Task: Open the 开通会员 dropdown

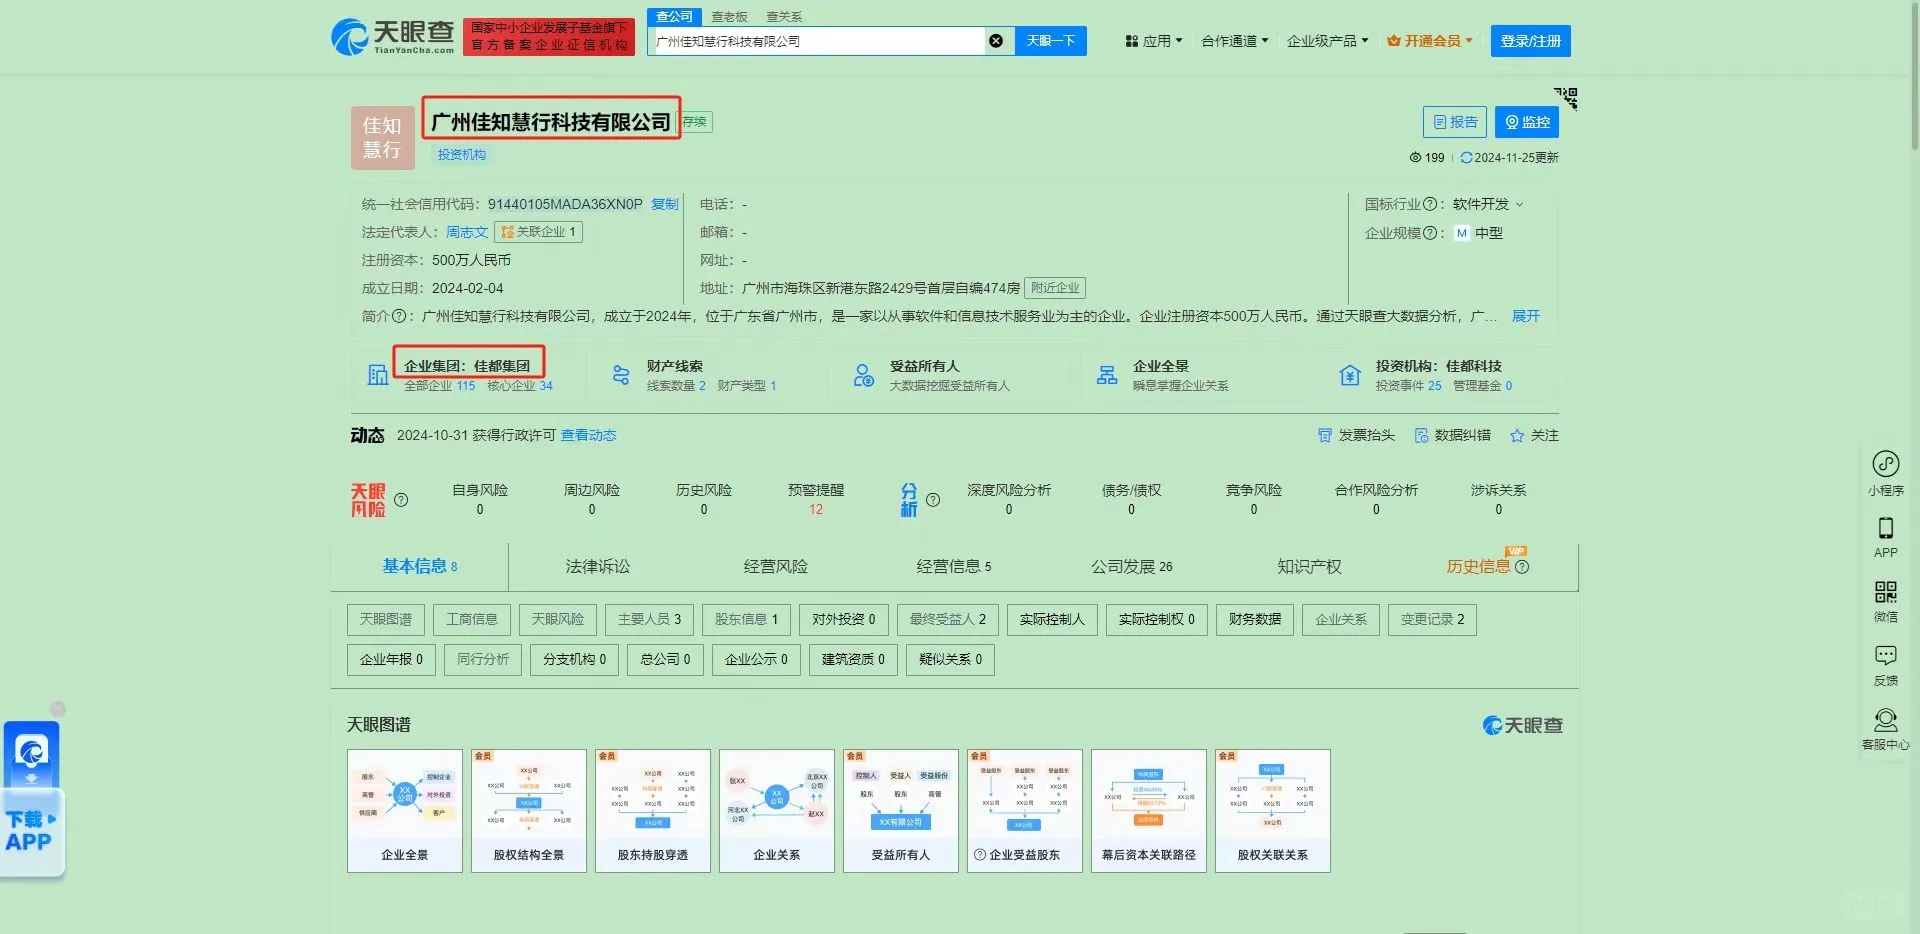Action: pyautogui.click(x=1430, y=41)
